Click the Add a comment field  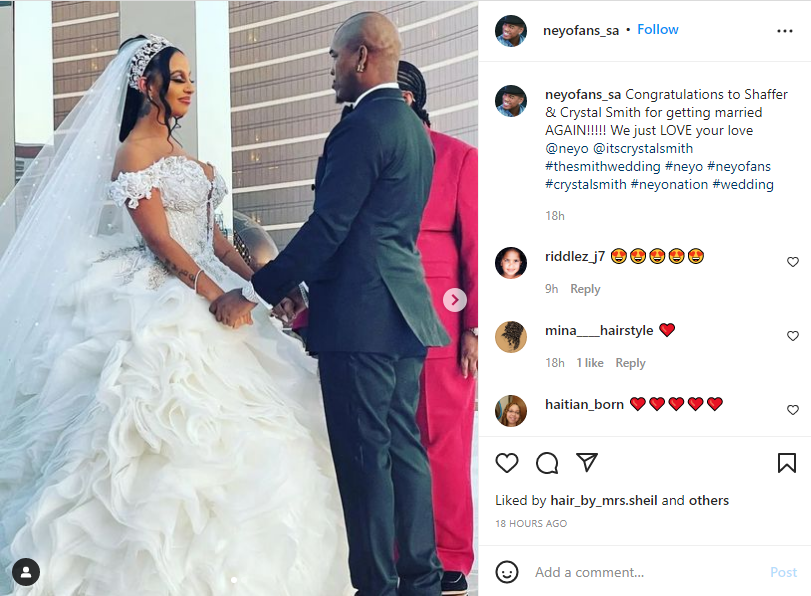[x=648, y=572]
